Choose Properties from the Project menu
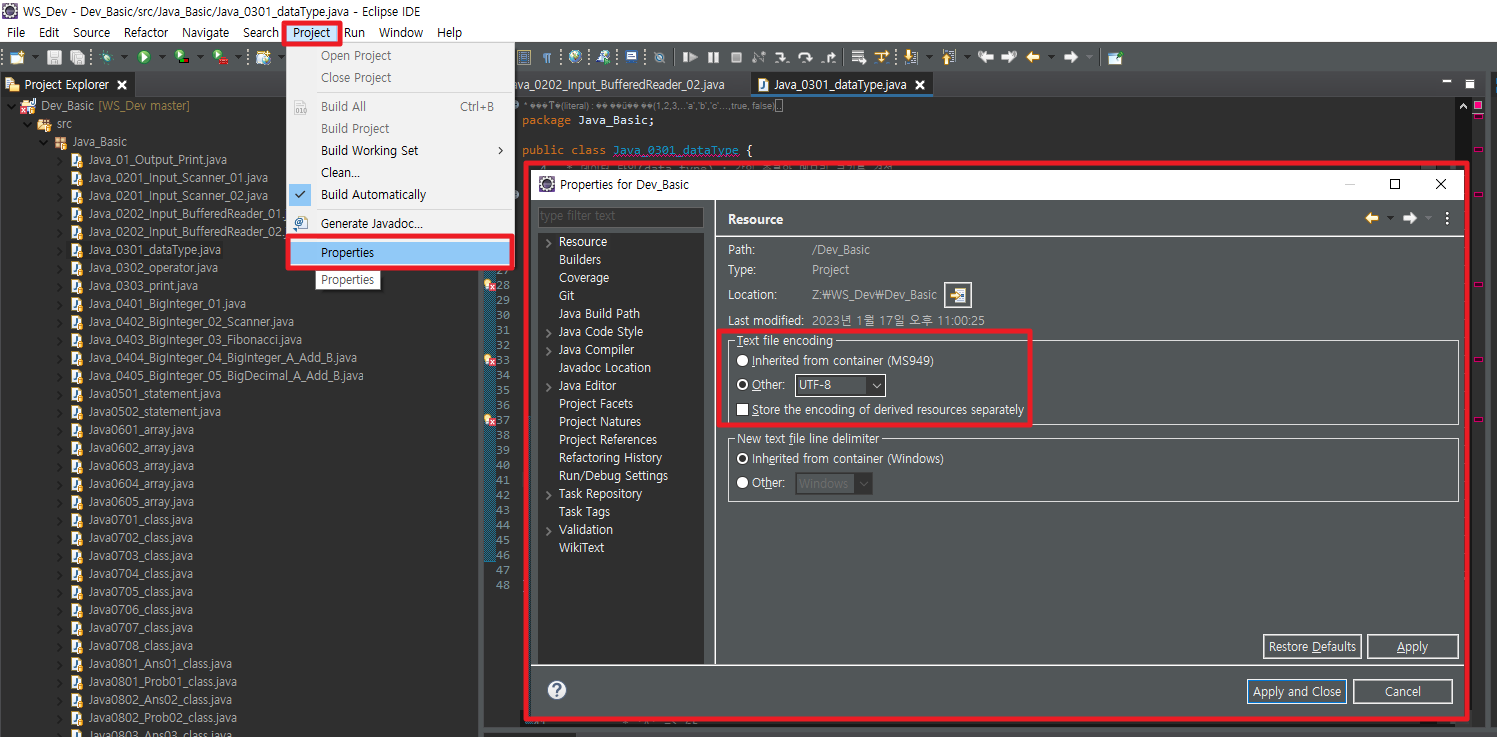 click(400, 253)
